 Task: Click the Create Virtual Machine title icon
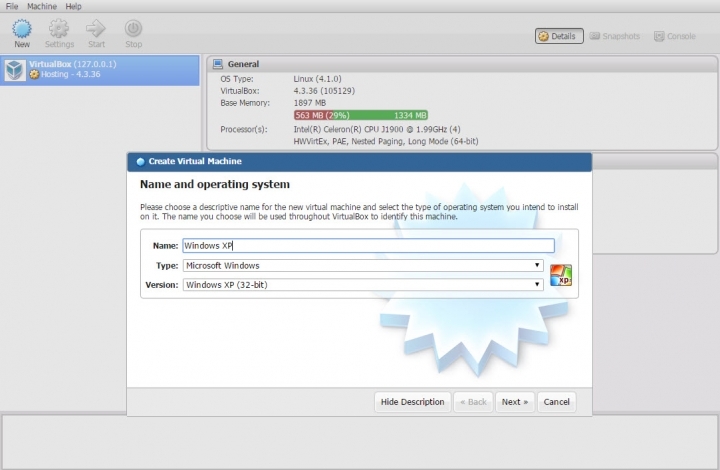[x=141, y=162]
